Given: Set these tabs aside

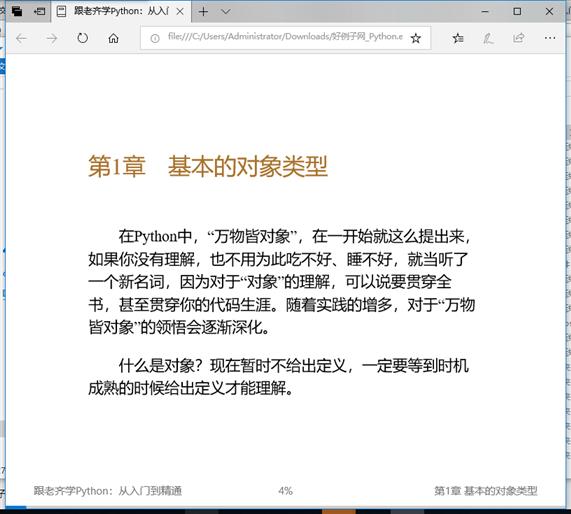Looking at the screenshot, I should coord(39,12).
